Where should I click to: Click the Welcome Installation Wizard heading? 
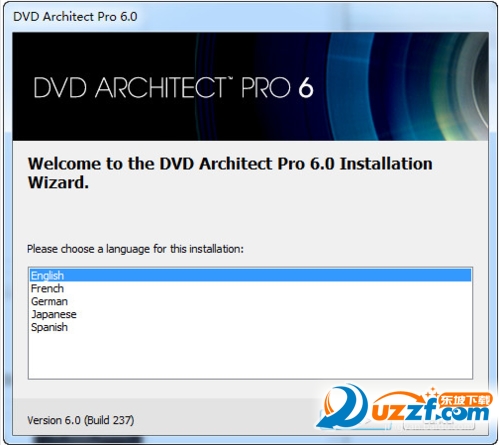[230, 173]
